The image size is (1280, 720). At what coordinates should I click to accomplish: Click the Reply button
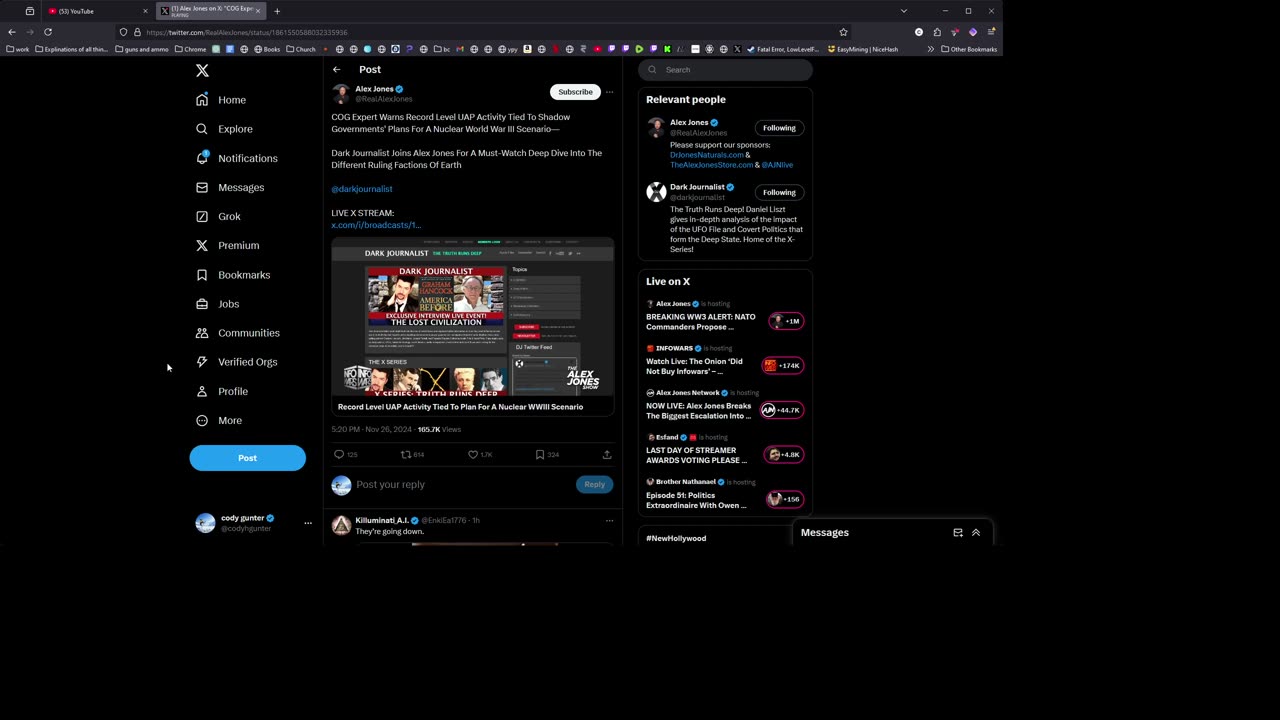point(594,485)
